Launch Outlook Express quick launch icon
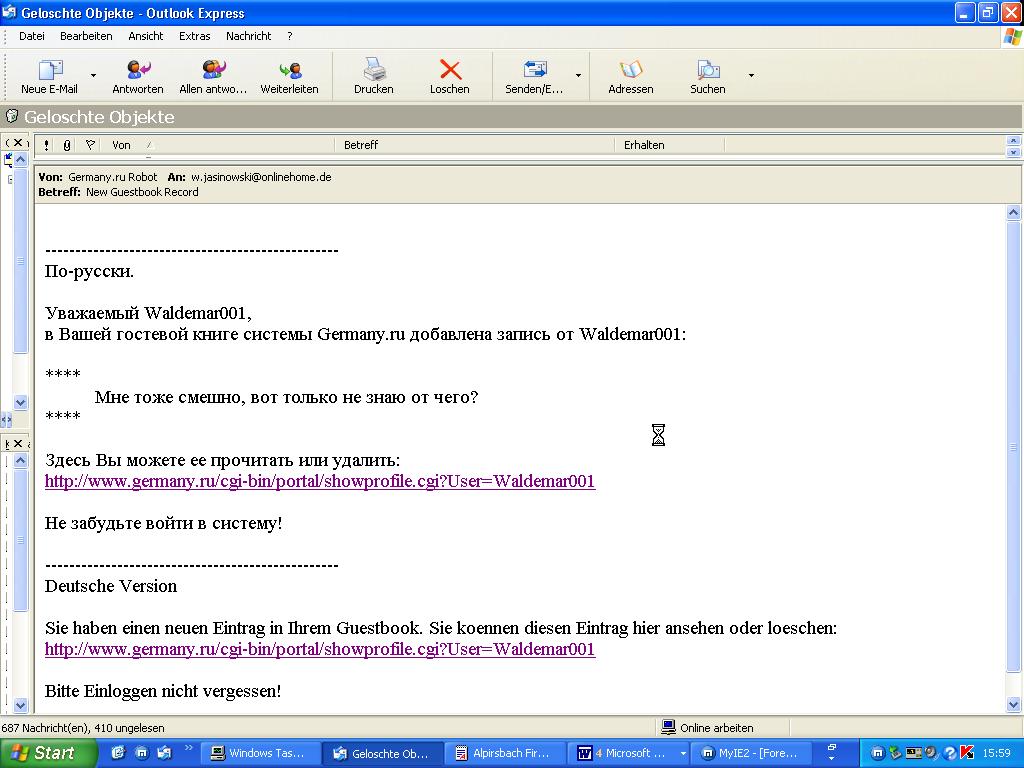Image resolution: width=1024 pixels, height=768 pixels. click(164, 753)
